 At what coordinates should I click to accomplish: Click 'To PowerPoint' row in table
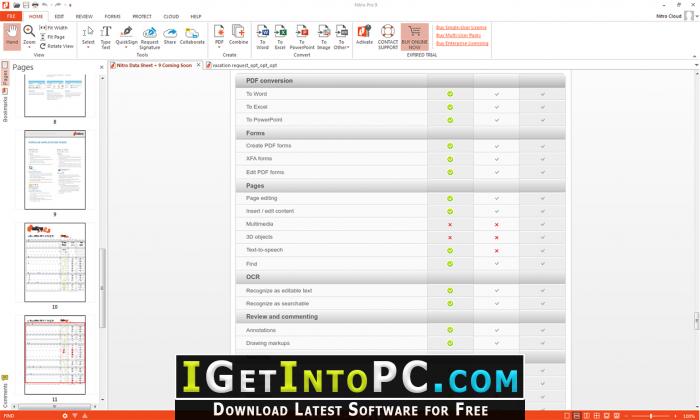point(400,120)
